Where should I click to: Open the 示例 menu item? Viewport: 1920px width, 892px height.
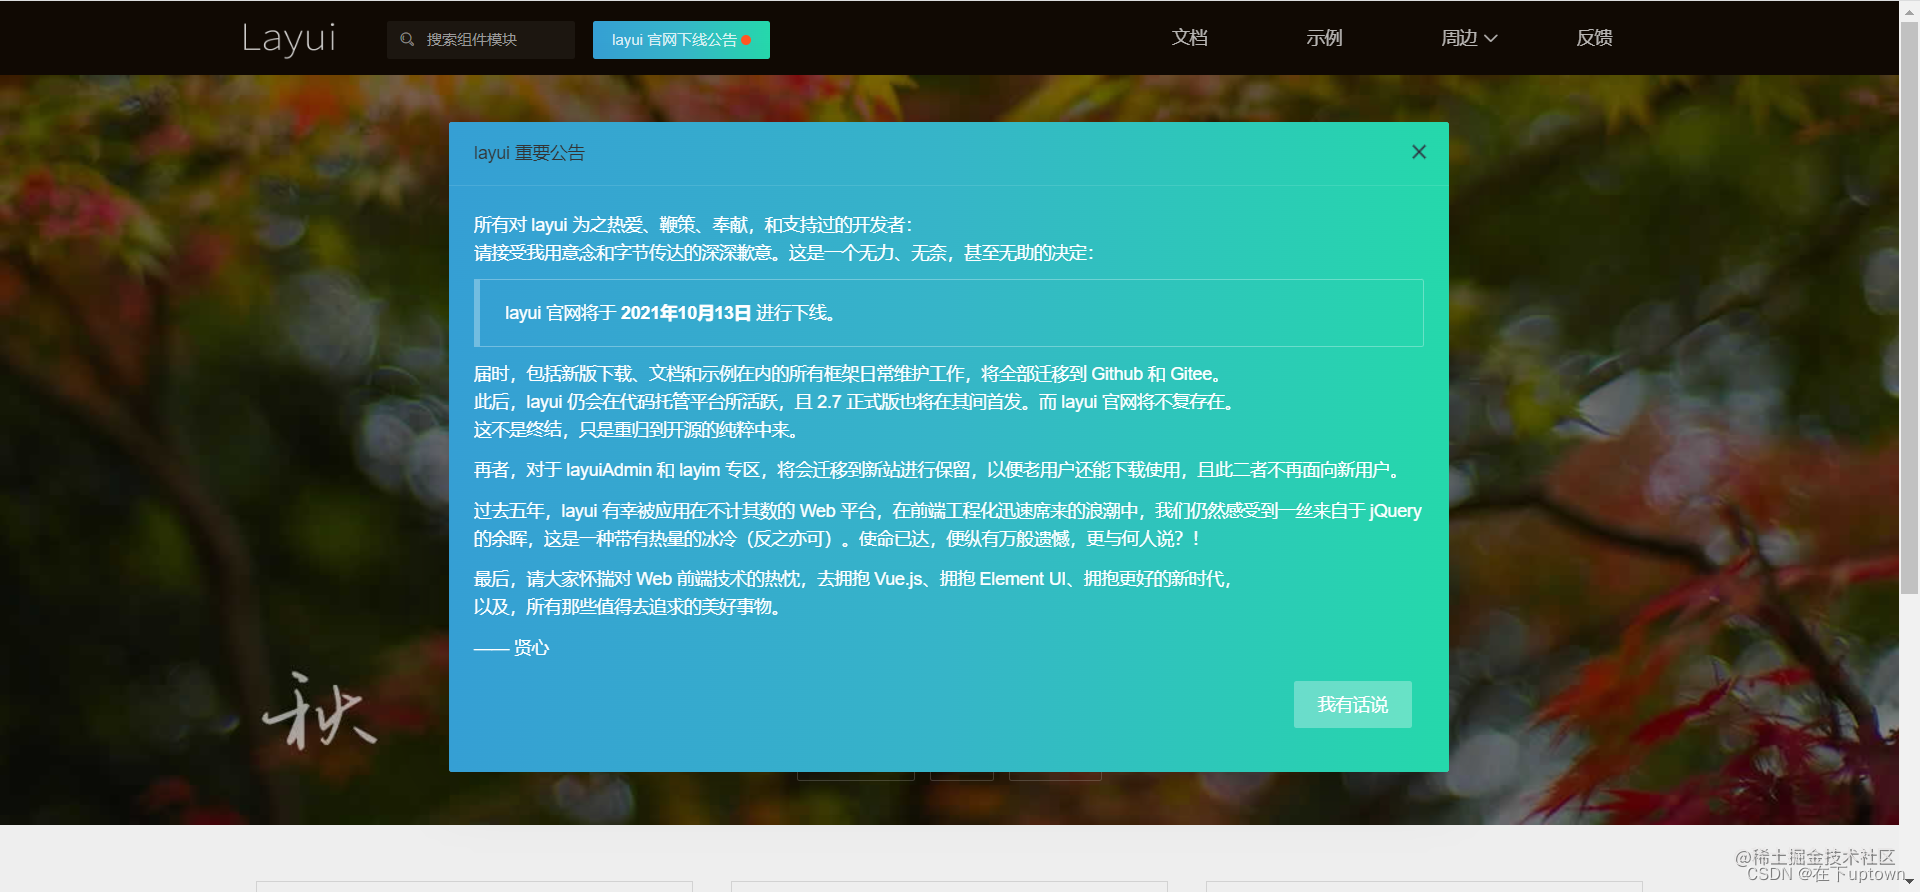pyautogui.click(x=1324, y=38)
